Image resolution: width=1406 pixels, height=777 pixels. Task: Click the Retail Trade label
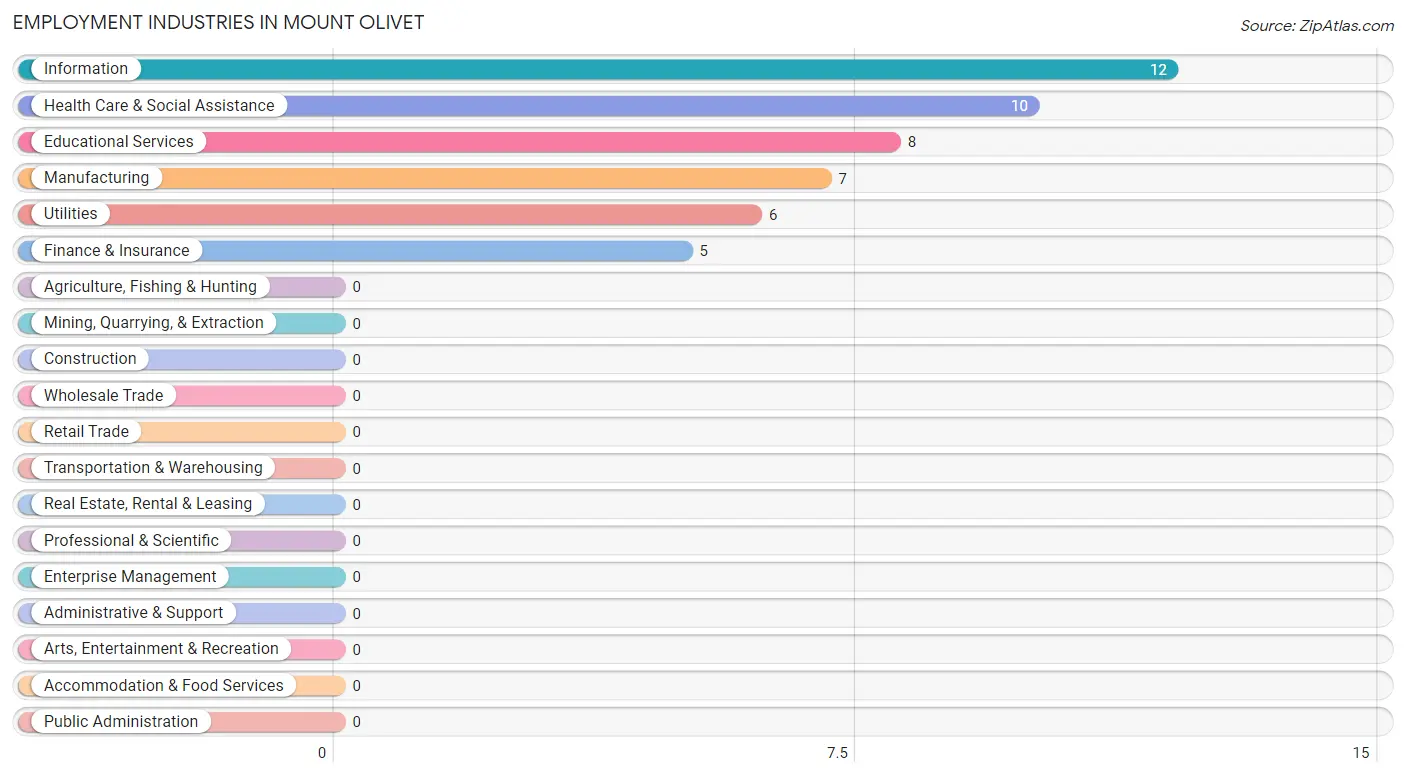(86, 431)
